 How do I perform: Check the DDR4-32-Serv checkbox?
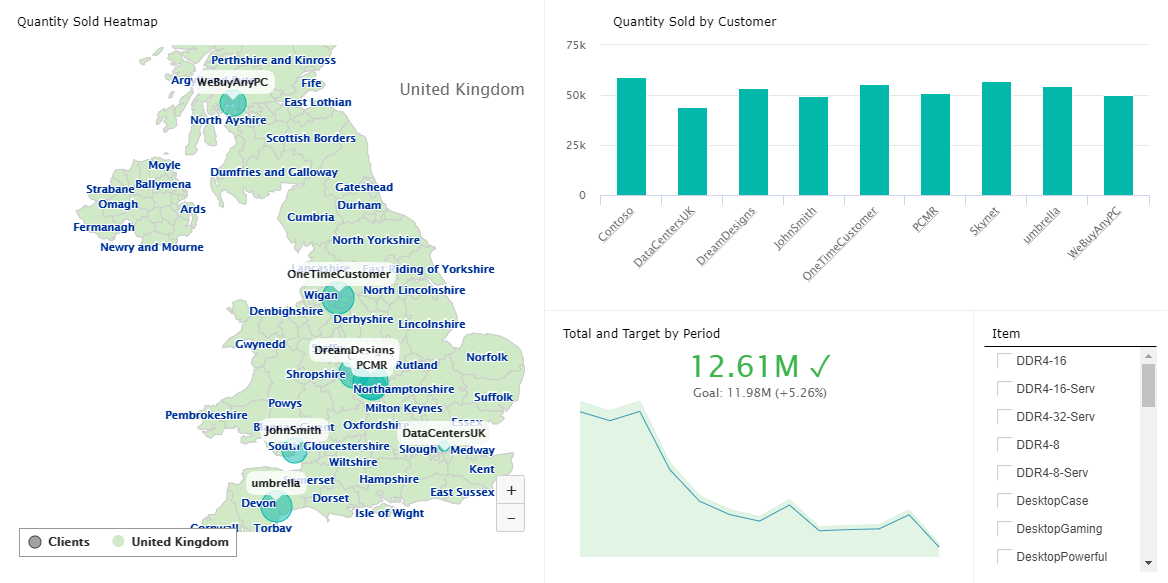coord(1003,416)
